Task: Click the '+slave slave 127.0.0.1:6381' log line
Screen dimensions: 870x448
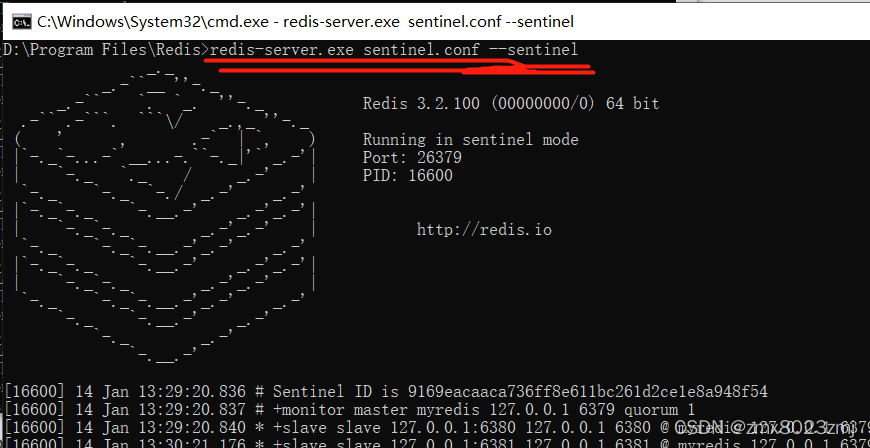Action: pyautogui.click(x=437, y=443)
